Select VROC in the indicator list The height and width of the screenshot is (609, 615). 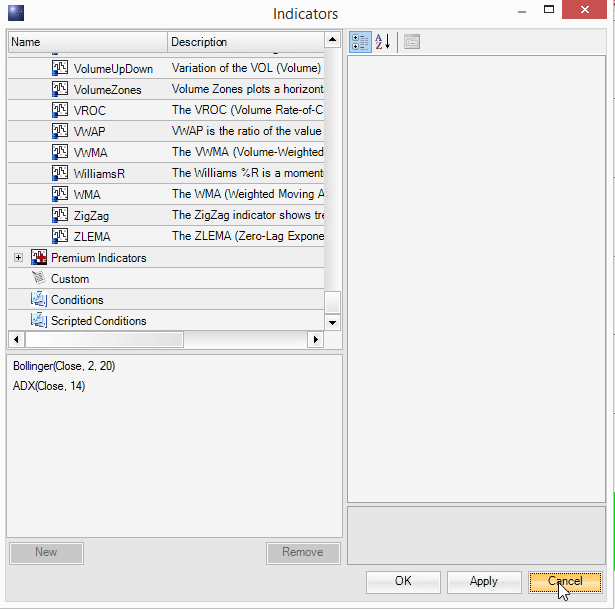click(90, 111)
